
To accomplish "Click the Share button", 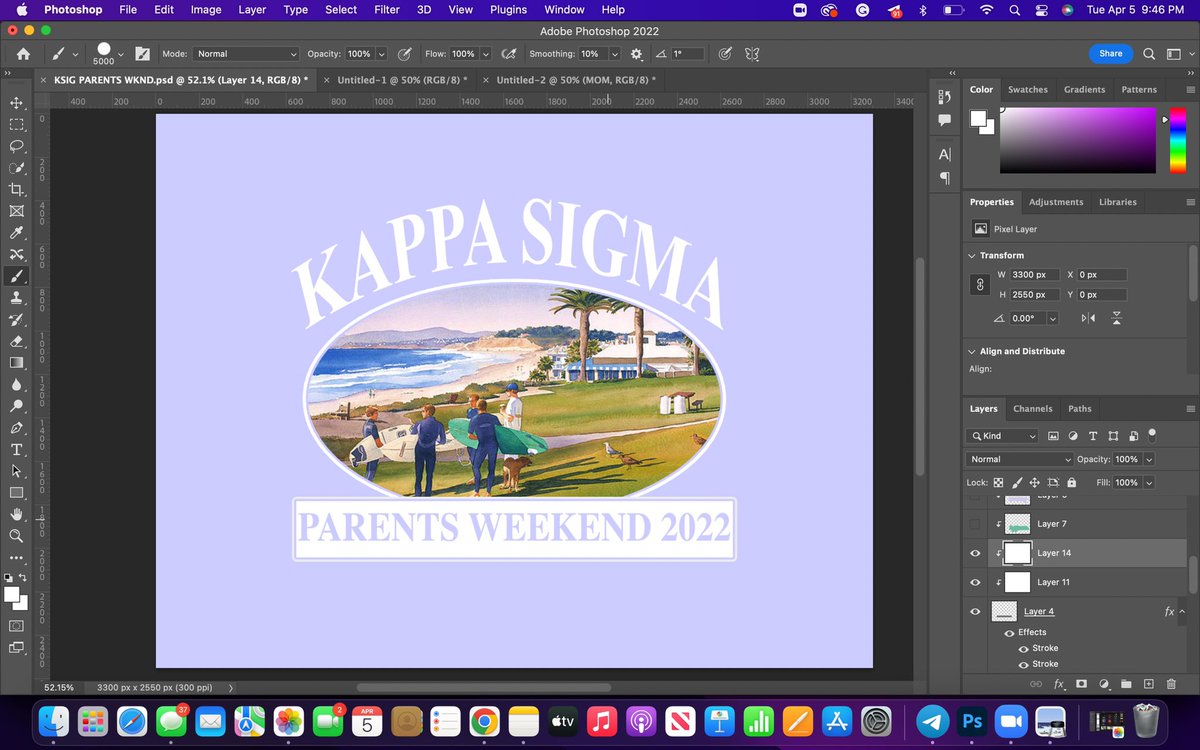I will 1110,54.
